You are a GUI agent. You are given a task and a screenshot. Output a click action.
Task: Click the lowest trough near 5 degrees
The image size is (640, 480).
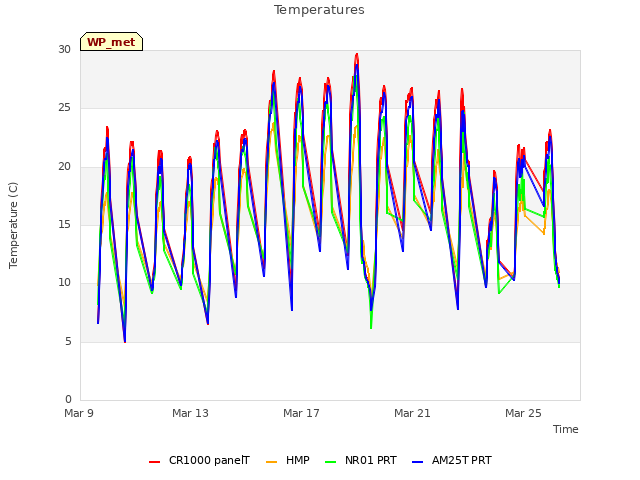[125, 341]
